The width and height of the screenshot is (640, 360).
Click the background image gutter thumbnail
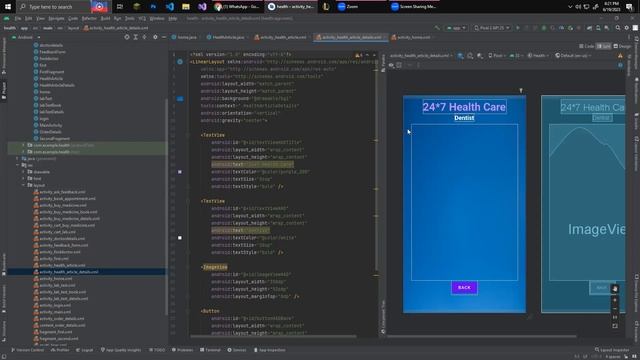[180, 99]
